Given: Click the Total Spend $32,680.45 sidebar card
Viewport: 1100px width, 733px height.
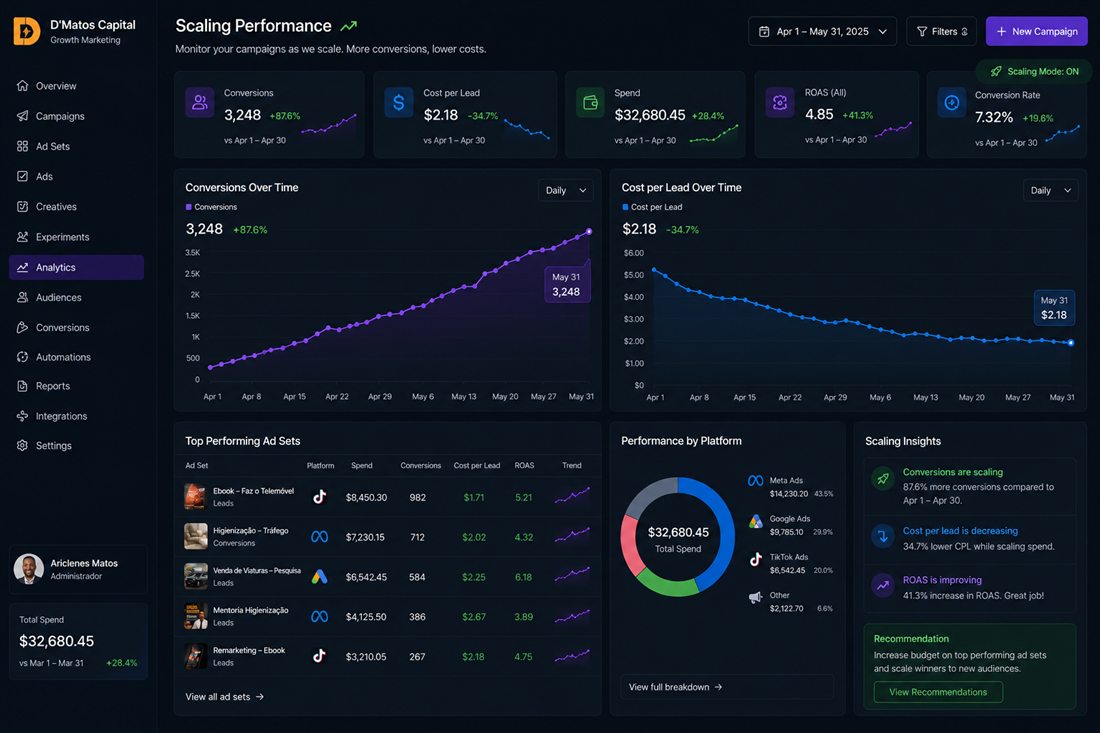Looking at the screenshot, I should click(79, 641).
